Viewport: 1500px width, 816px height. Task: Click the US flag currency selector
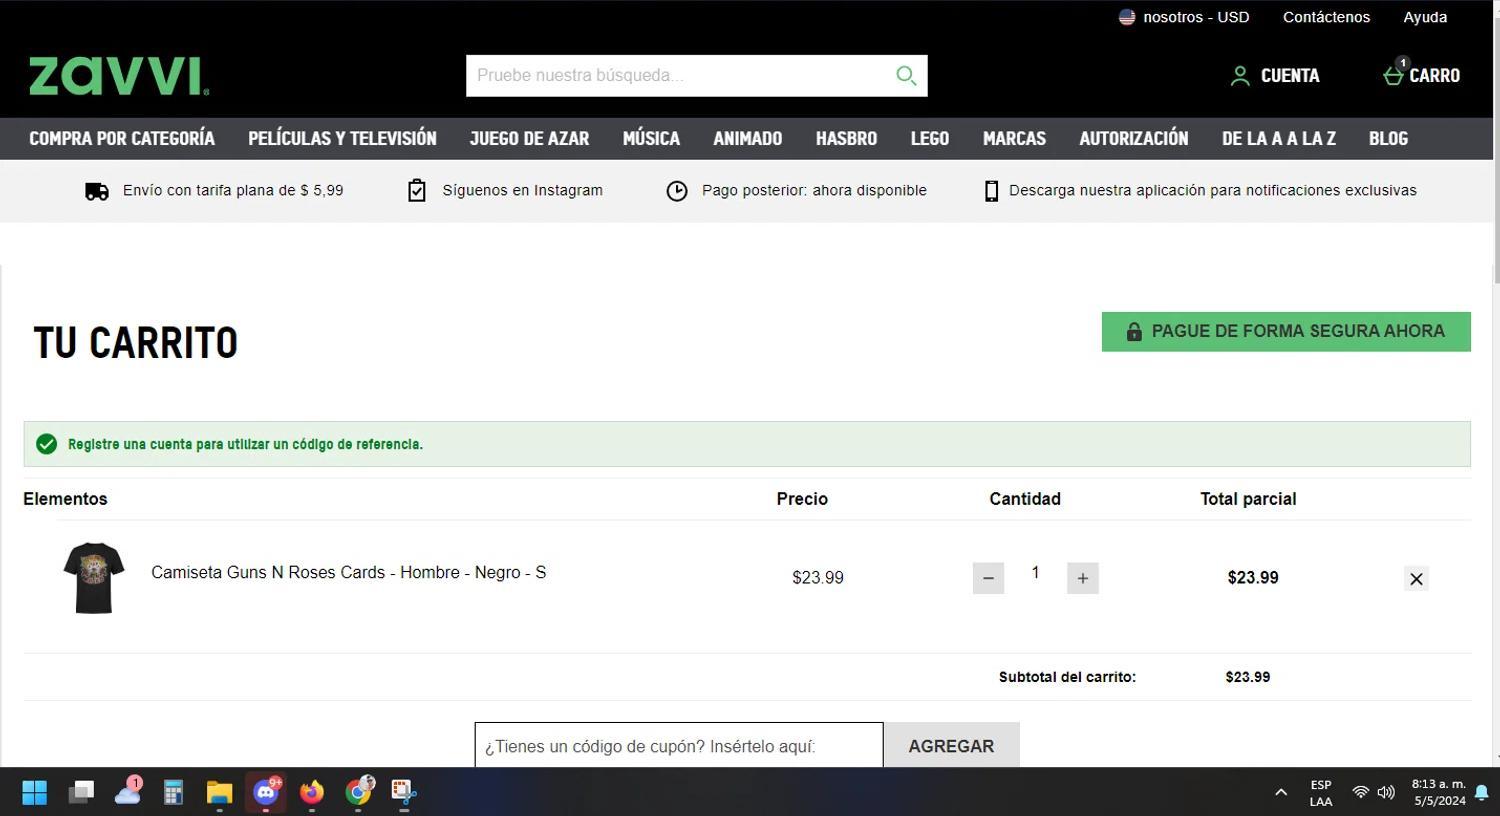coord(1127,17)
